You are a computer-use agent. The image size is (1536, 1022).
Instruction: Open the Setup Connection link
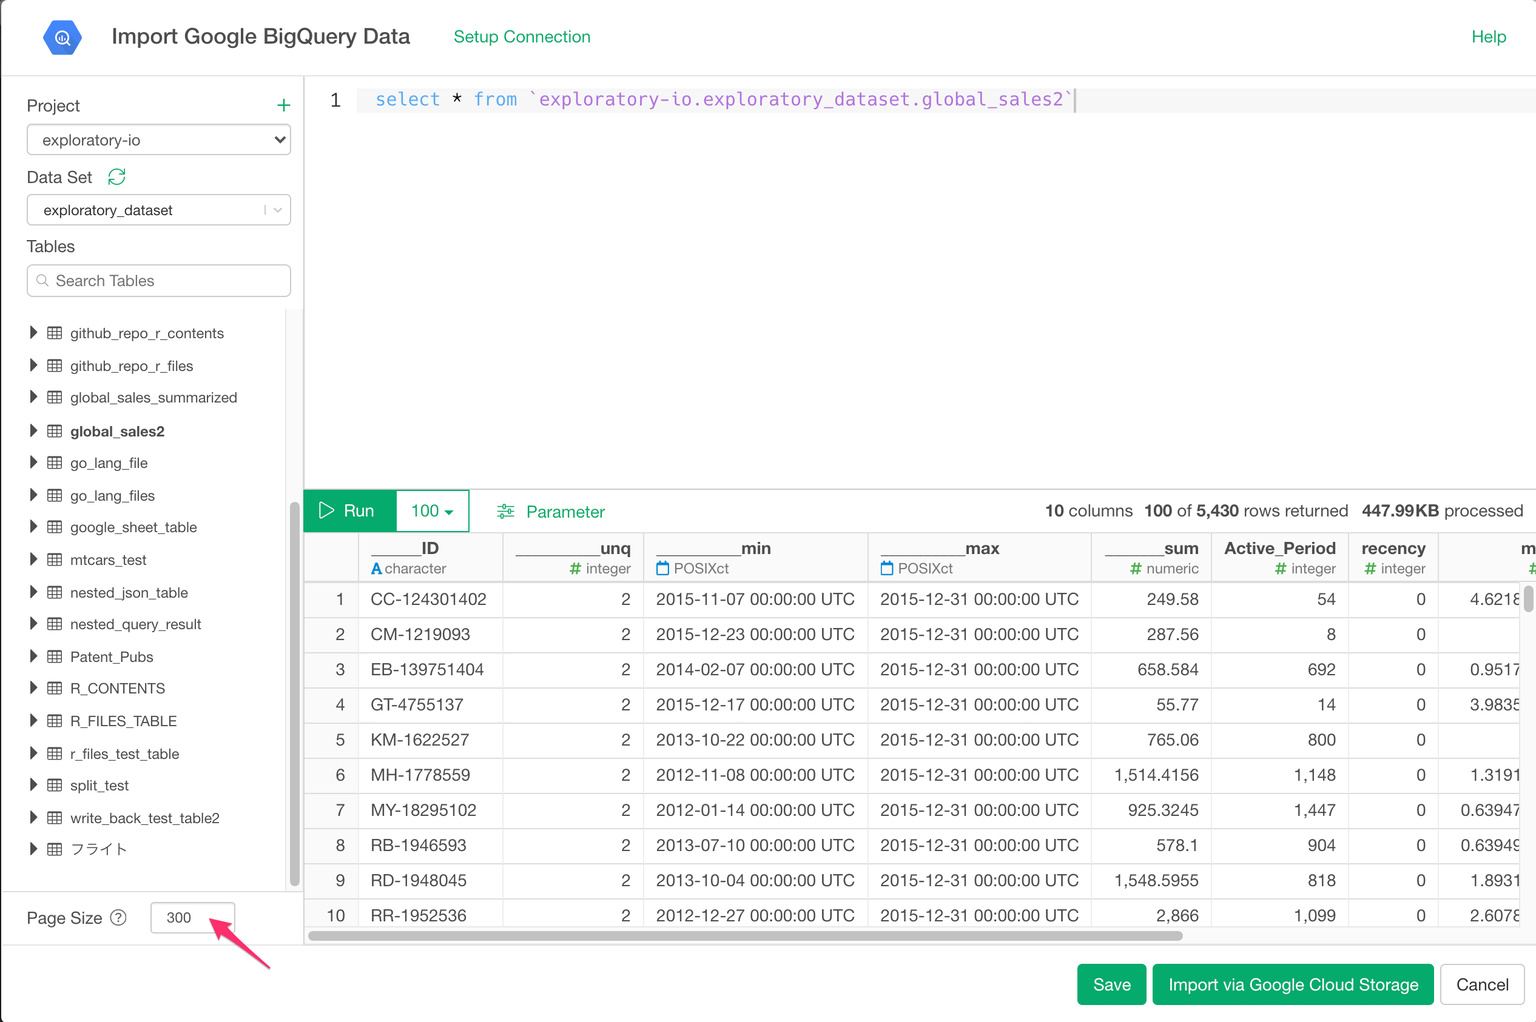pyautogui.click(x=521, y=37)
